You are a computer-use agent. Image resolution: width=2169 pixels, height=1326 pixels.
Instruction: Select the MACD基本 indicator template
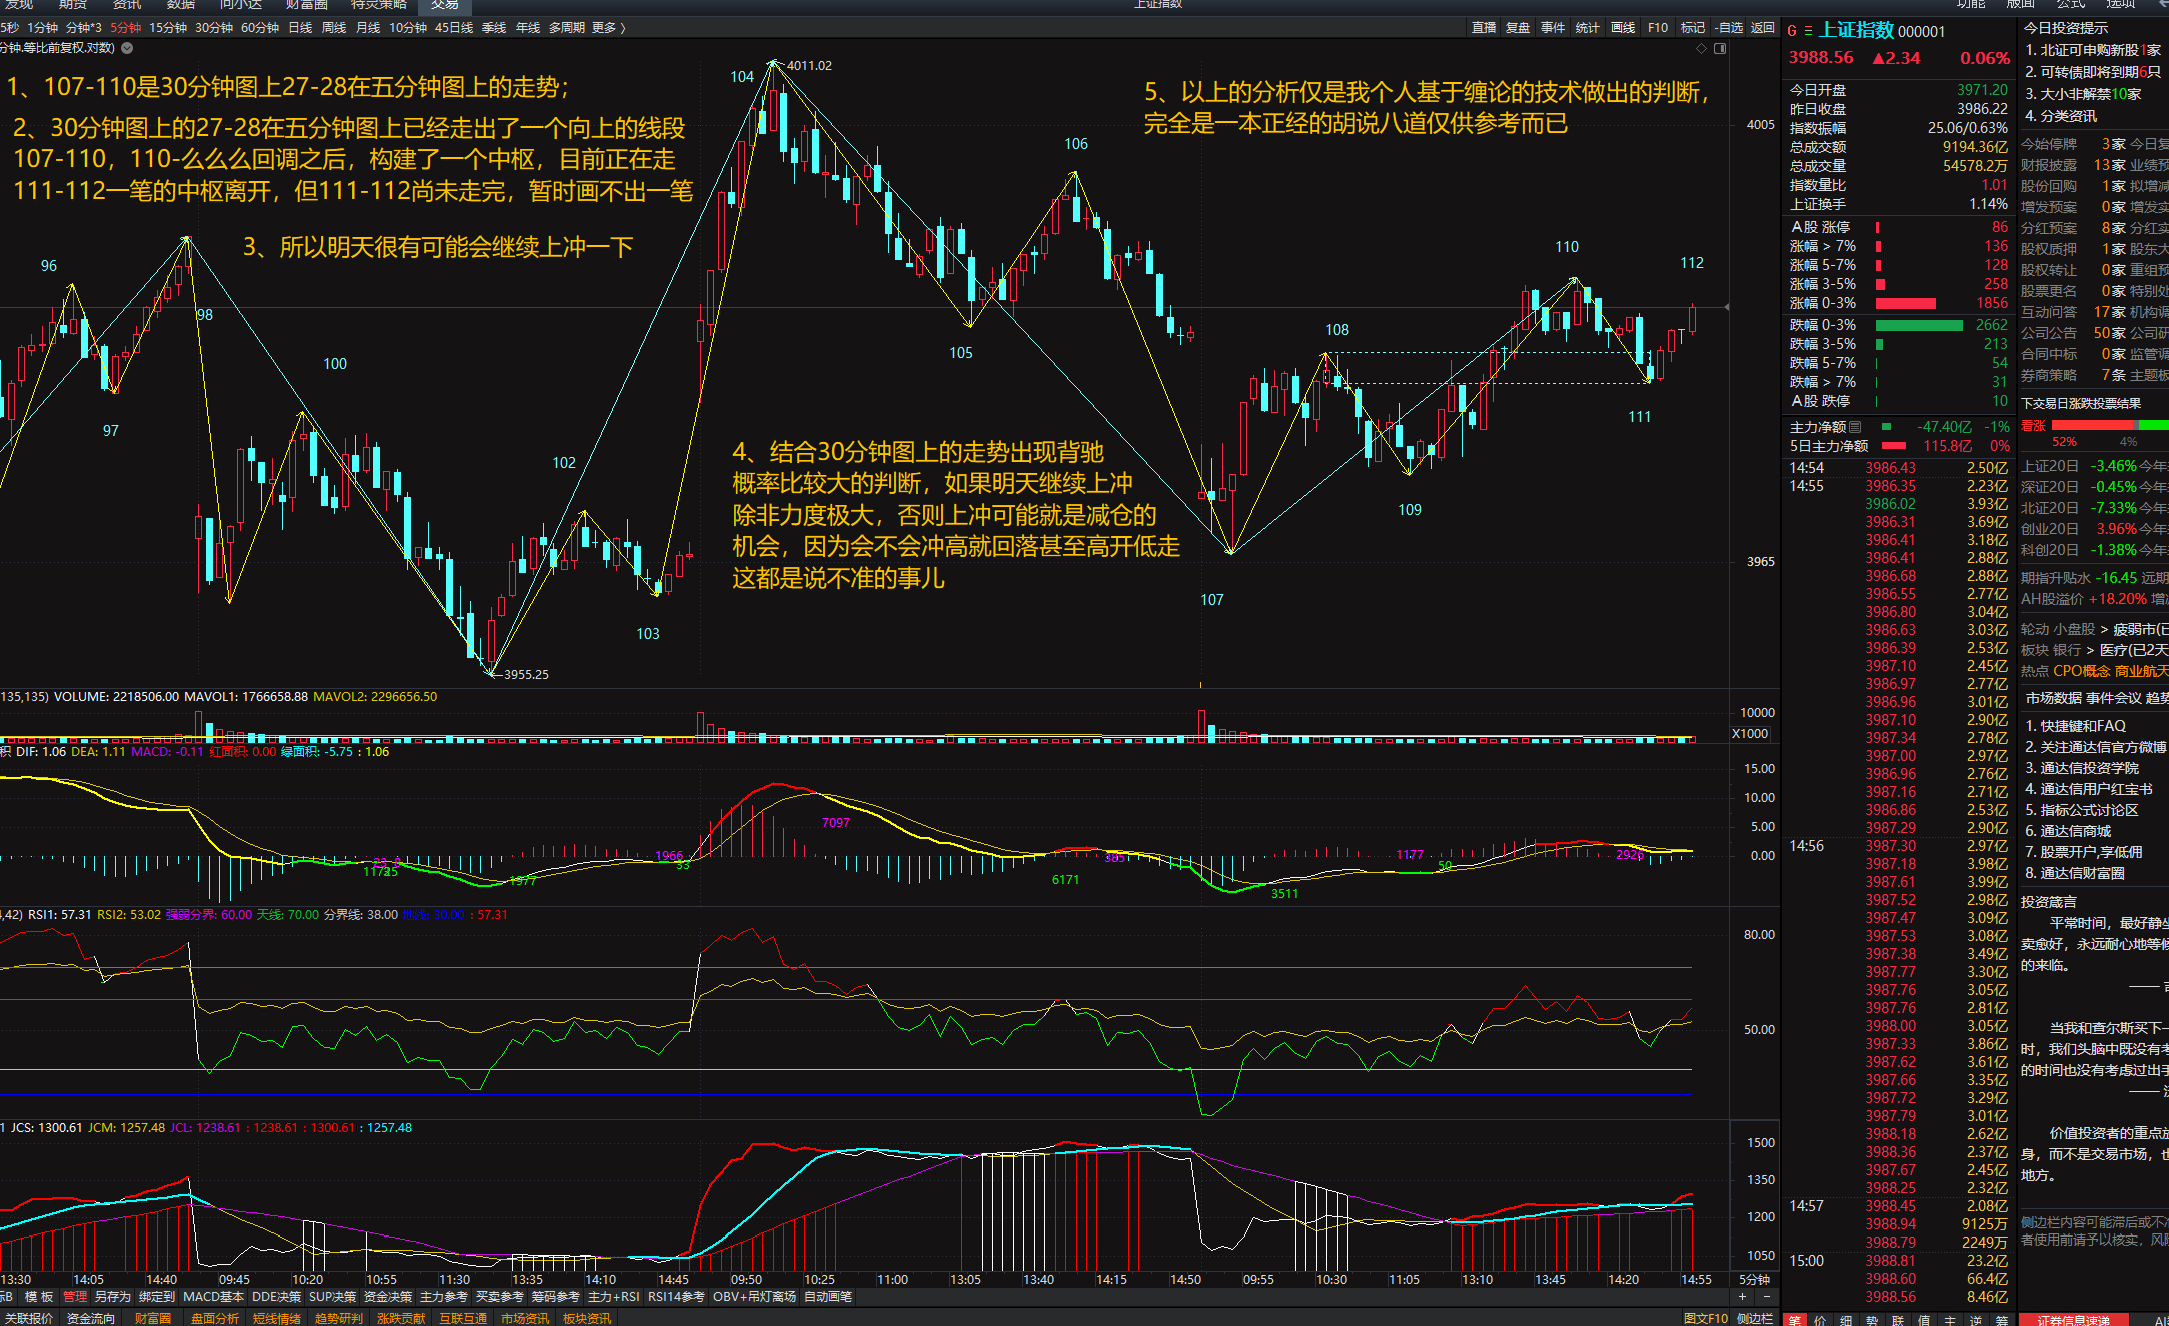coord(213,1297)
